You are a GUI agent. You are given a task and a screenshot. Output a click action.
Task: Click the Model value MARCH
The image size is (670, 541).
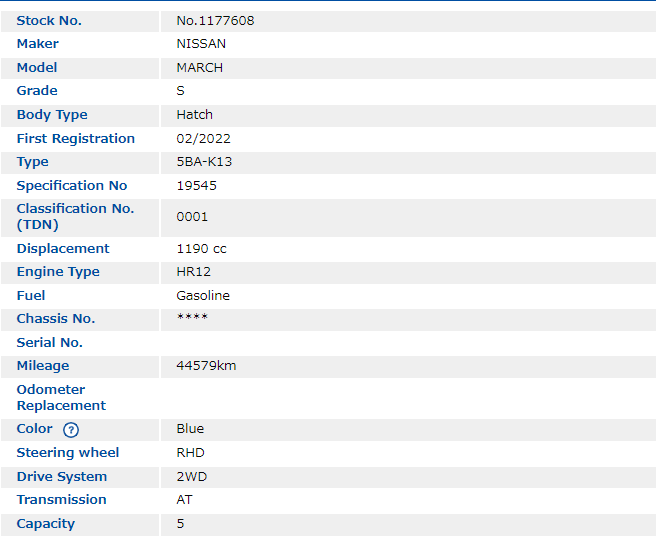pyautogui.click(x=200, y=68)
